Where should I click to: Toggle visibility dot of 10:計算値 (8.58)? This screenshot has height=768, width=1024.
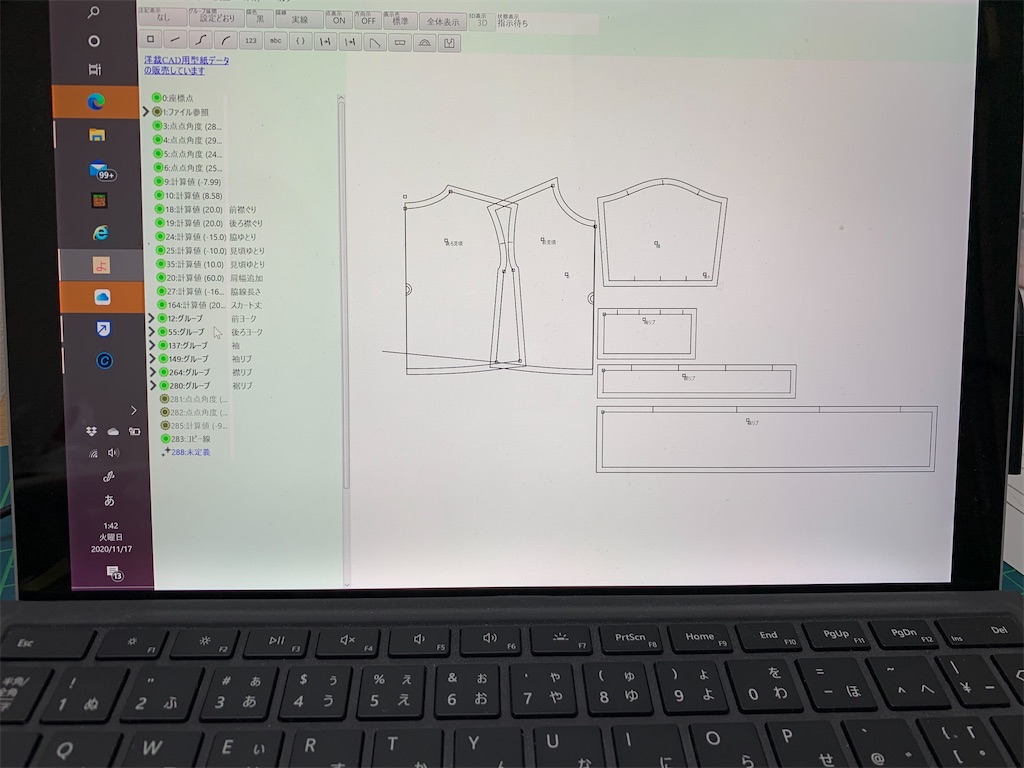(x=159, y=195)
